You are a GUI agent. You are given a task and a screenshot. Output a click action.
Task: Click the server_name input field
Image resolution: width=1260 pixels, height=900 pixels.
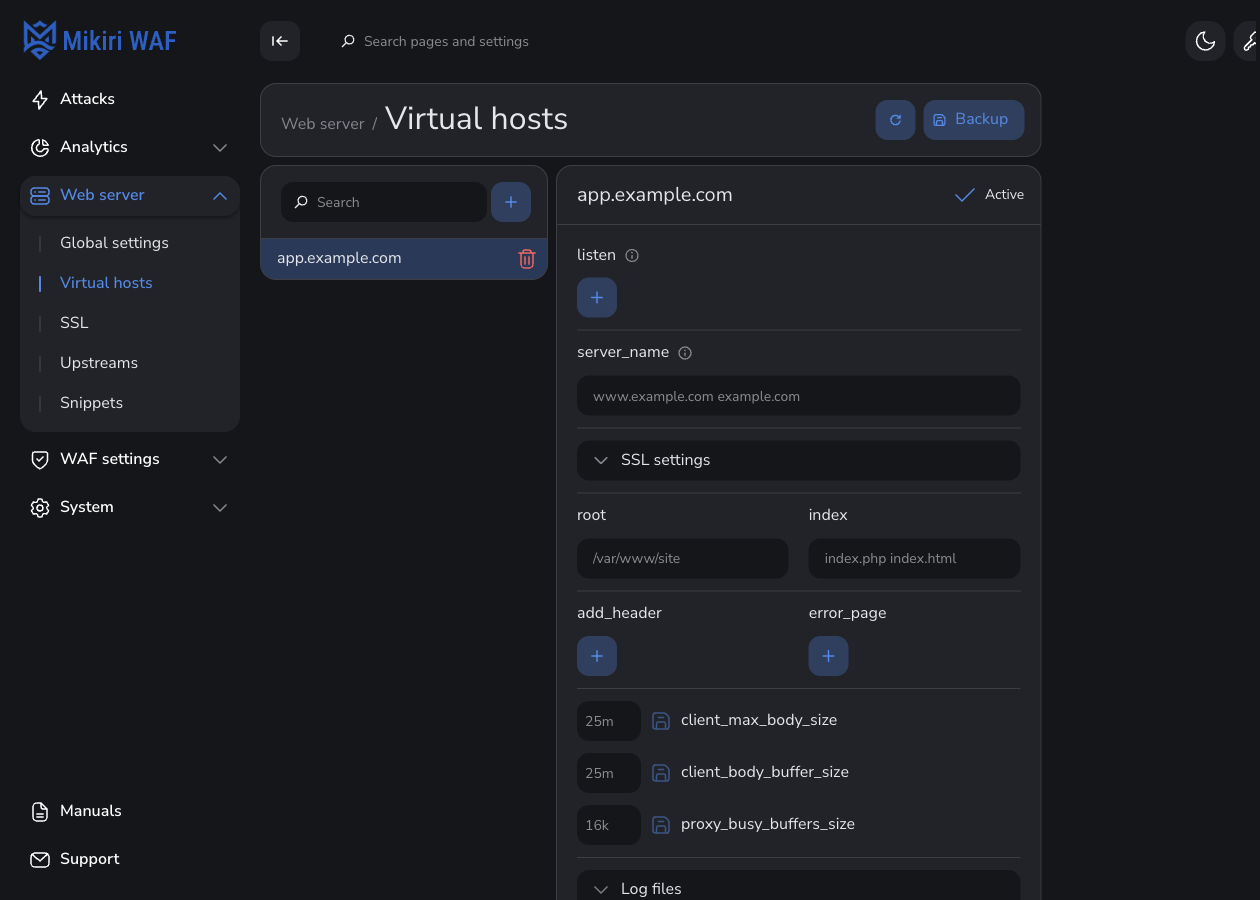pyautogui.click(x=799, y=396)
